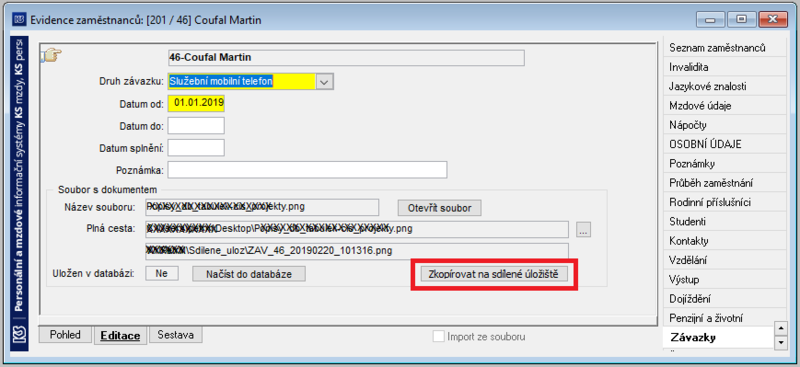Viewport: 800px width, 367px height.
Task: Click the pointing hand icon
Action: click(x=52, y=55)
